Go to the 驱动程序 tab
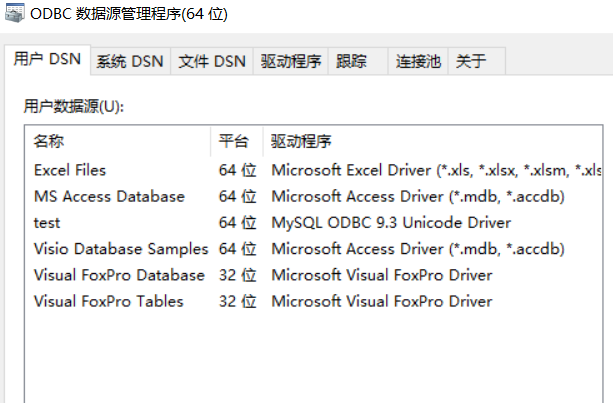Image resolution: width=613 pixels, height=403 pixels. click(291, 61)
